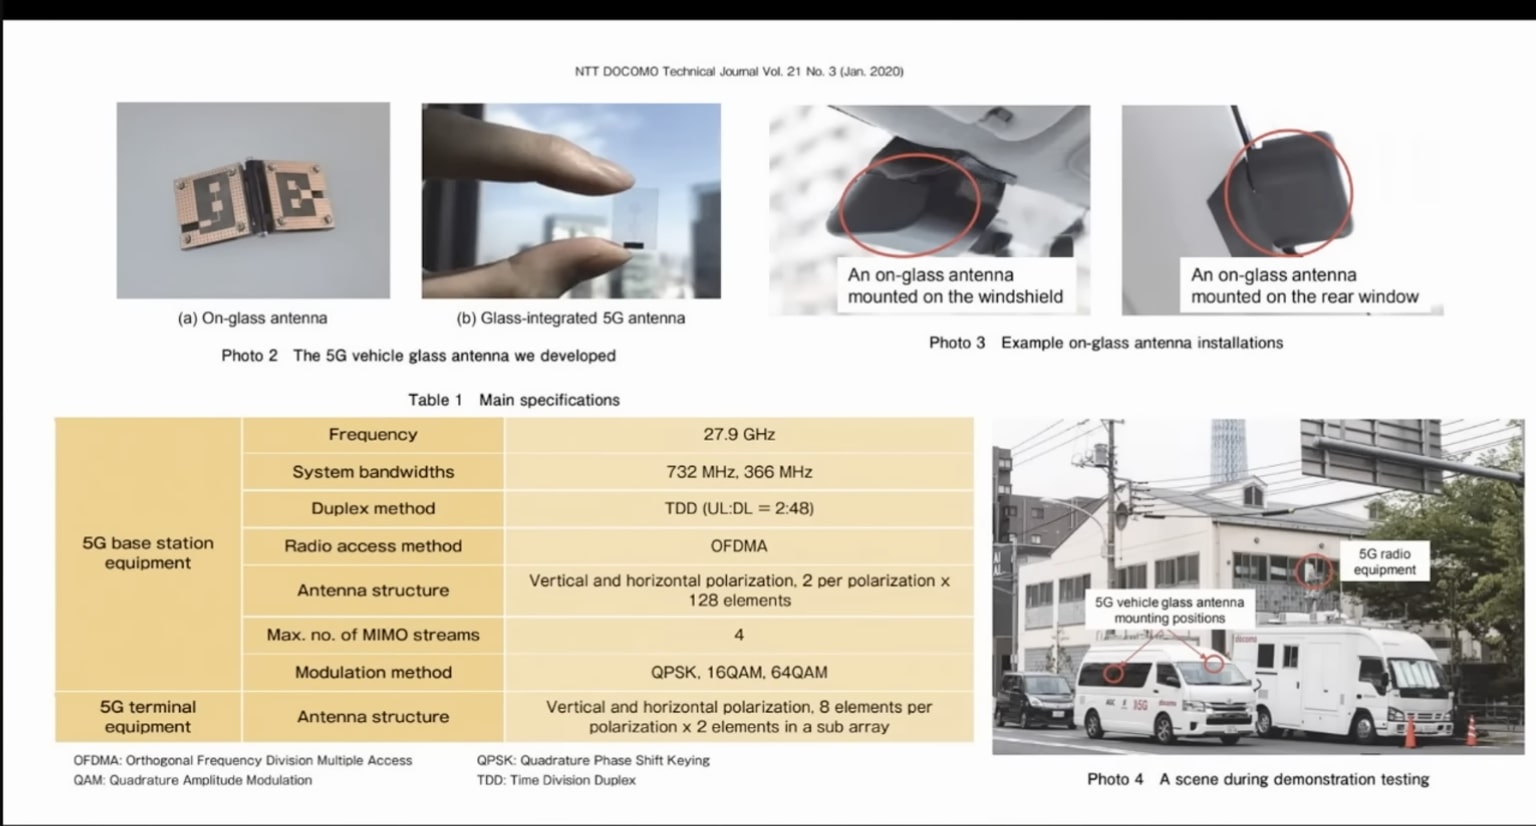Image resolution: width=1536 pixels, height=826 pixels.
Task: Select the red circle on the rear window
Action: pos(1290,190)
